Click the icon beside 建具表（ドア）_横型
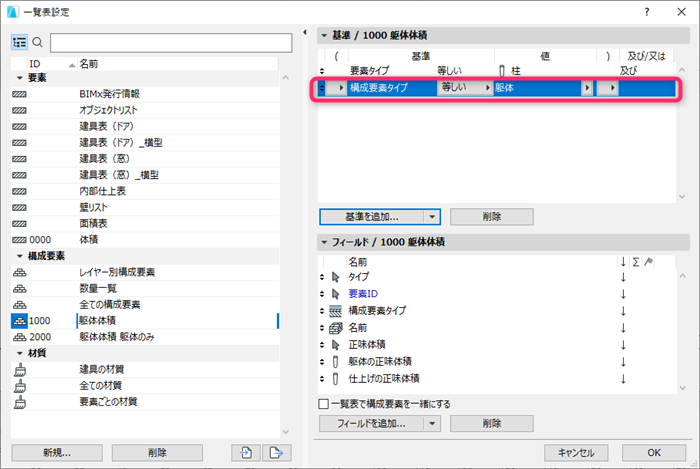 click(19, 143)
